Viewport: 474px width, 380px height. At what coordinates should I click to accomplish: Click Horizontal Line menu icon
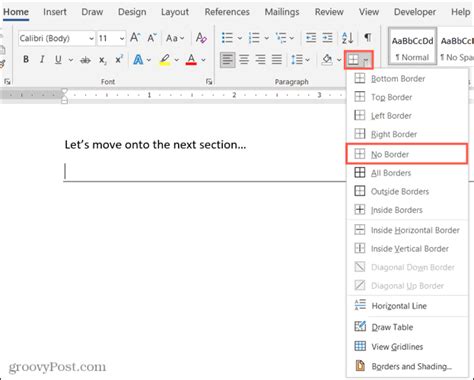pyautogui.click(x=360, y=305)
